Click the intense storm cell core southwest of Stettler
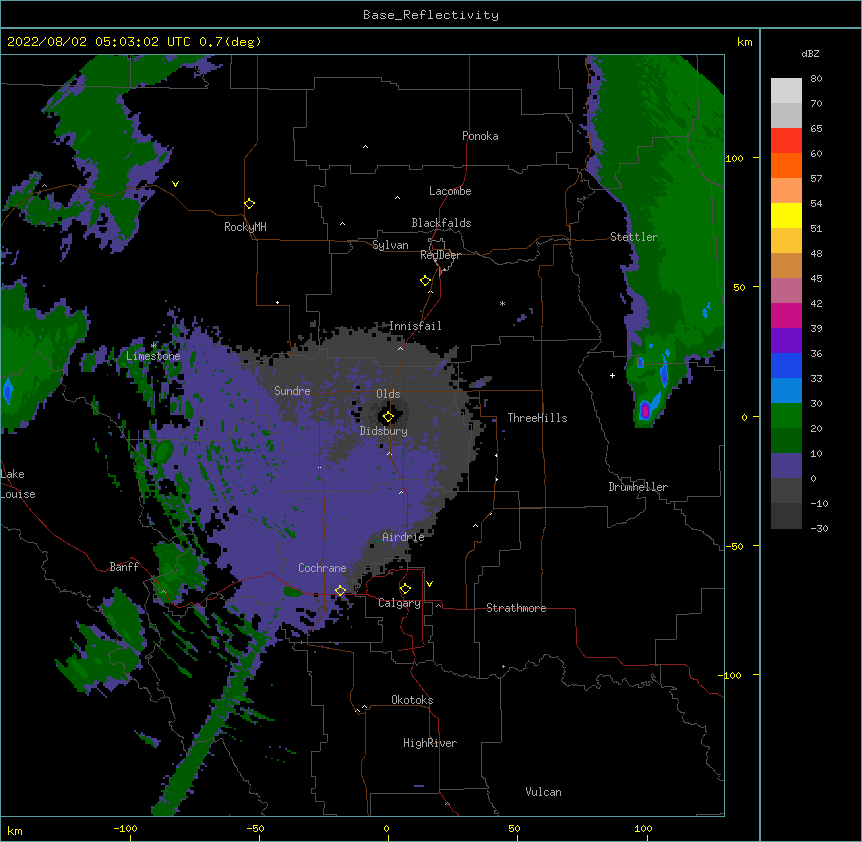 645,410
